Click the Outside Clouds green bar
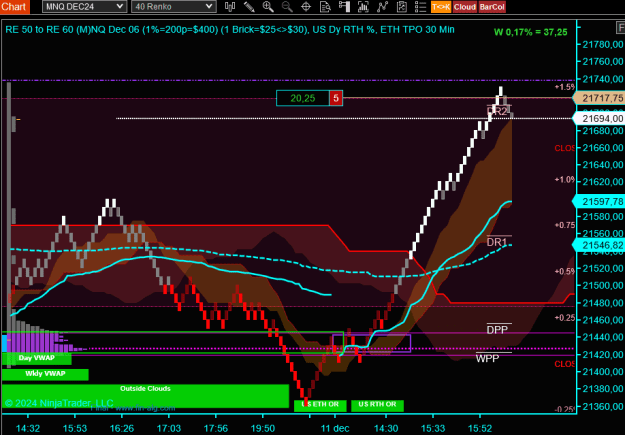Viewport: 625px width, 435px height. coord(145,396)
